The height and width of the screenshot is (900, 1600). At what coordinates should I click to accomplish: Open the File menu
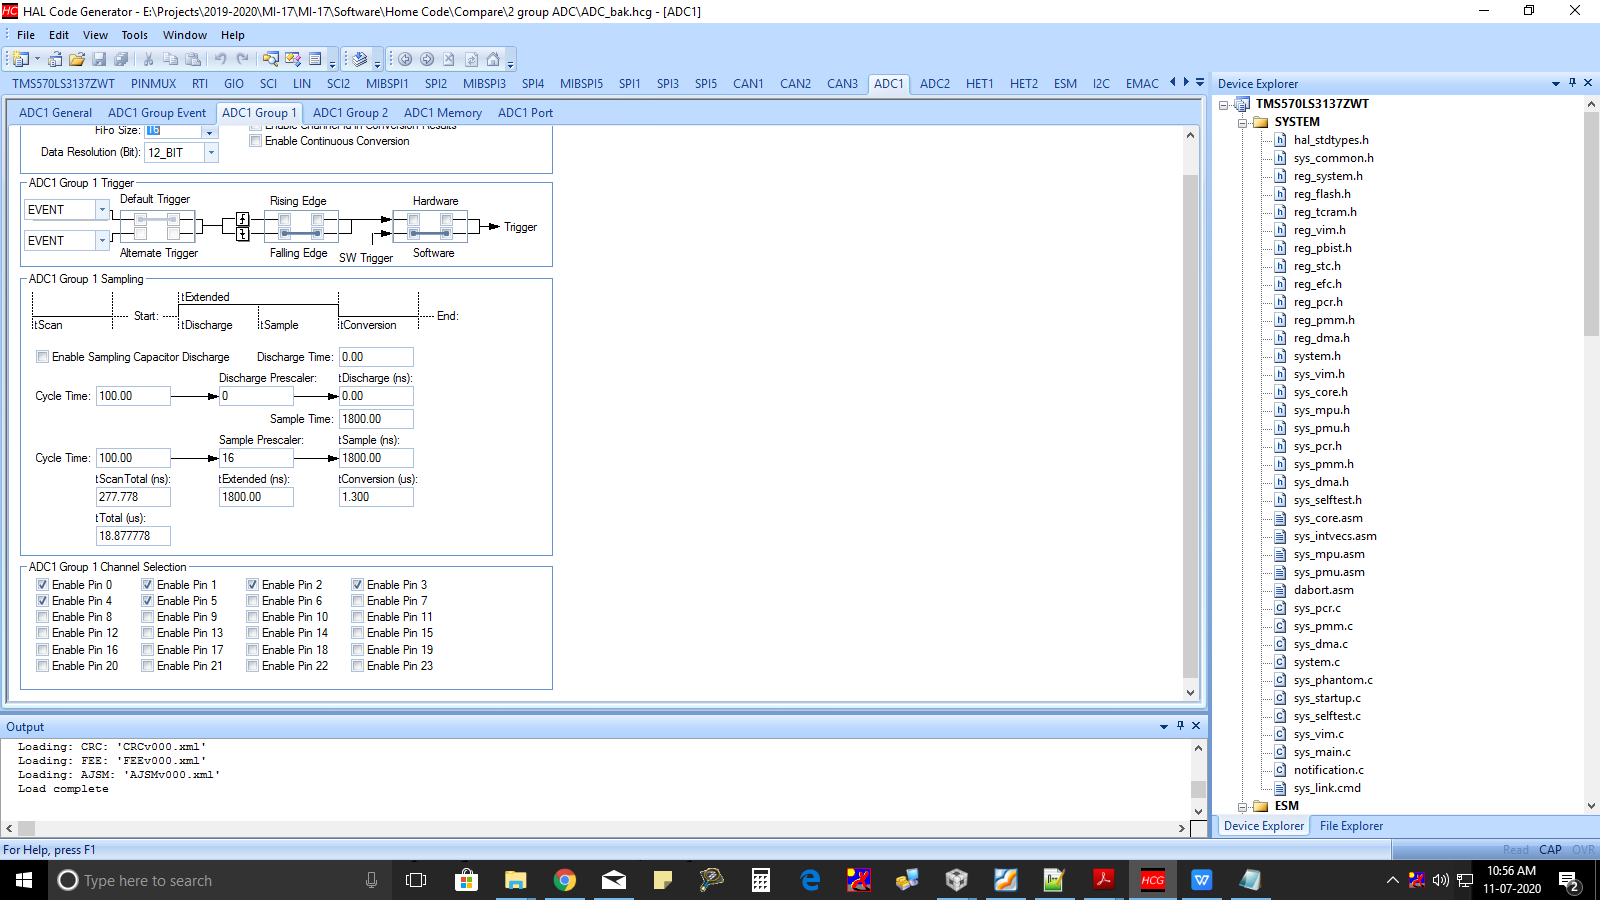(26, 35)
